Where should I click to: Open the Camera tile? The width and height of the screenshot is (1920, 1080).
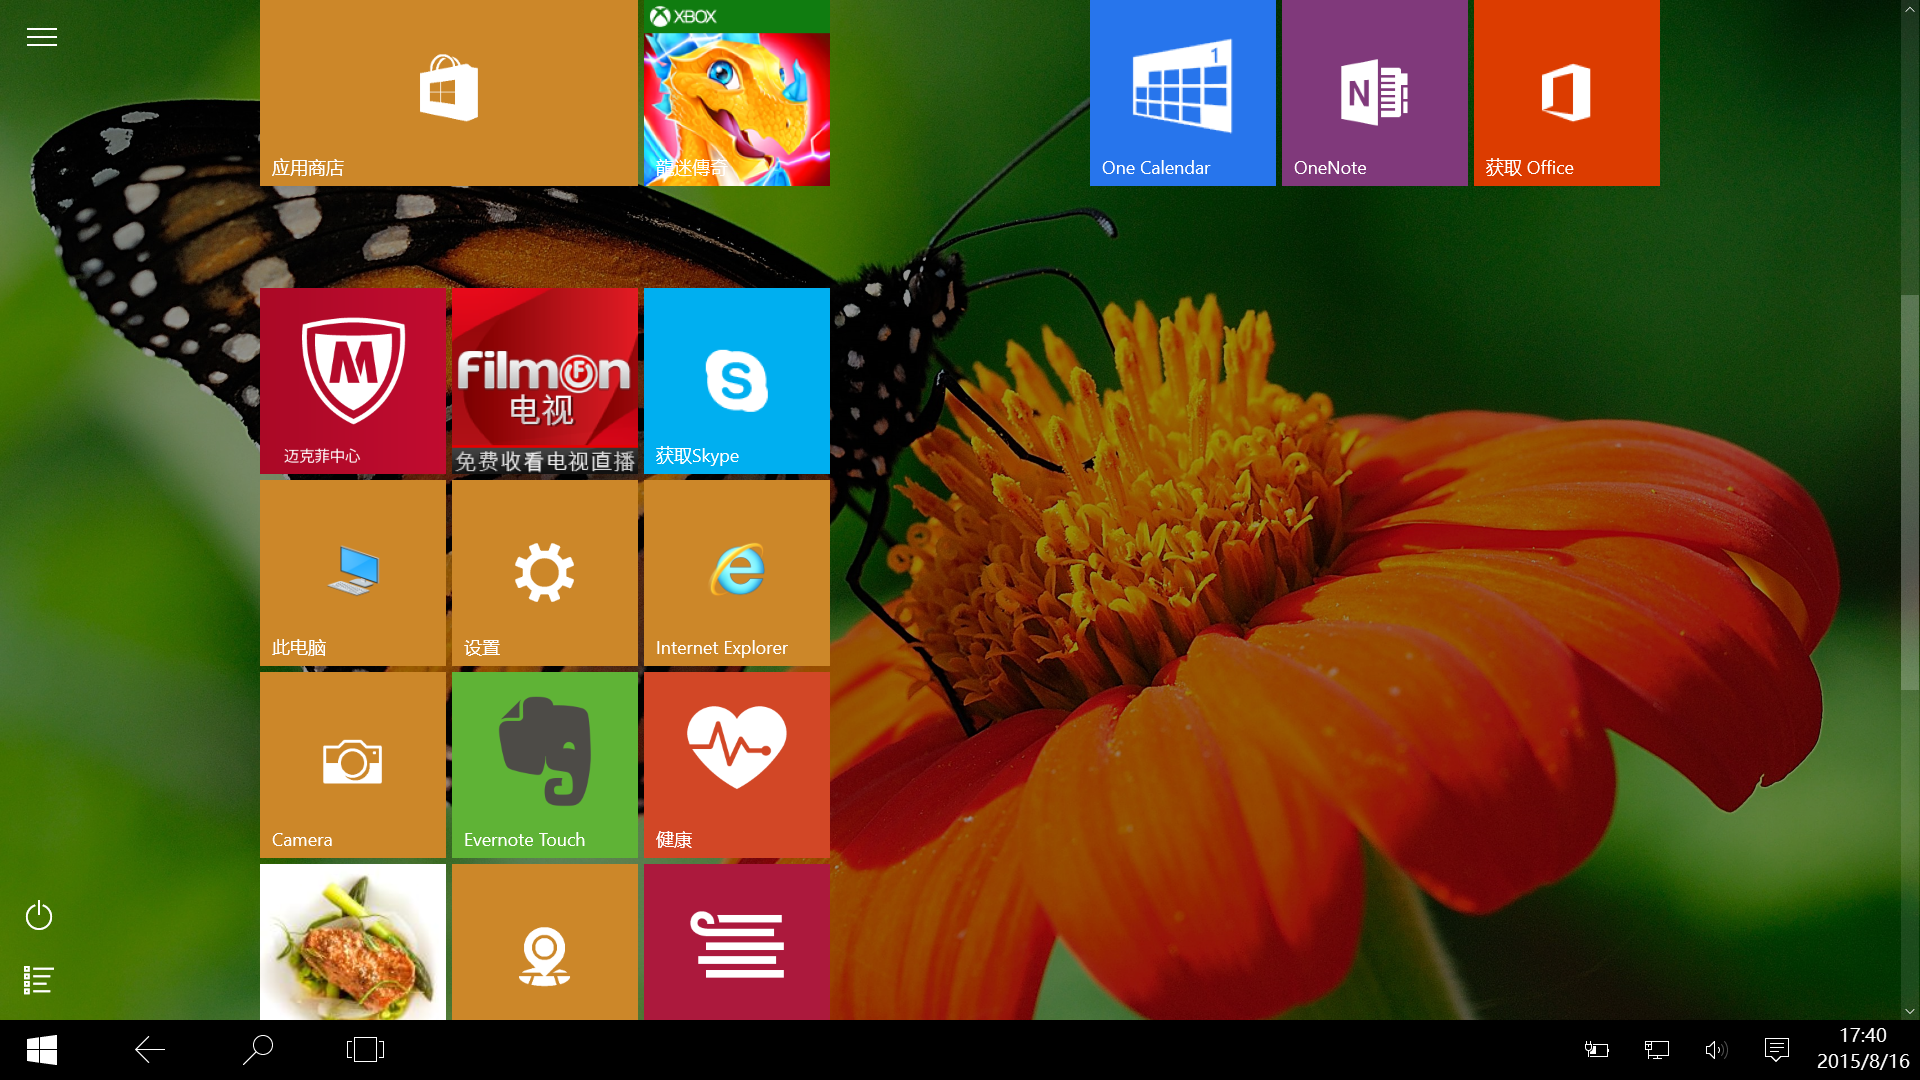coord(352,764)
